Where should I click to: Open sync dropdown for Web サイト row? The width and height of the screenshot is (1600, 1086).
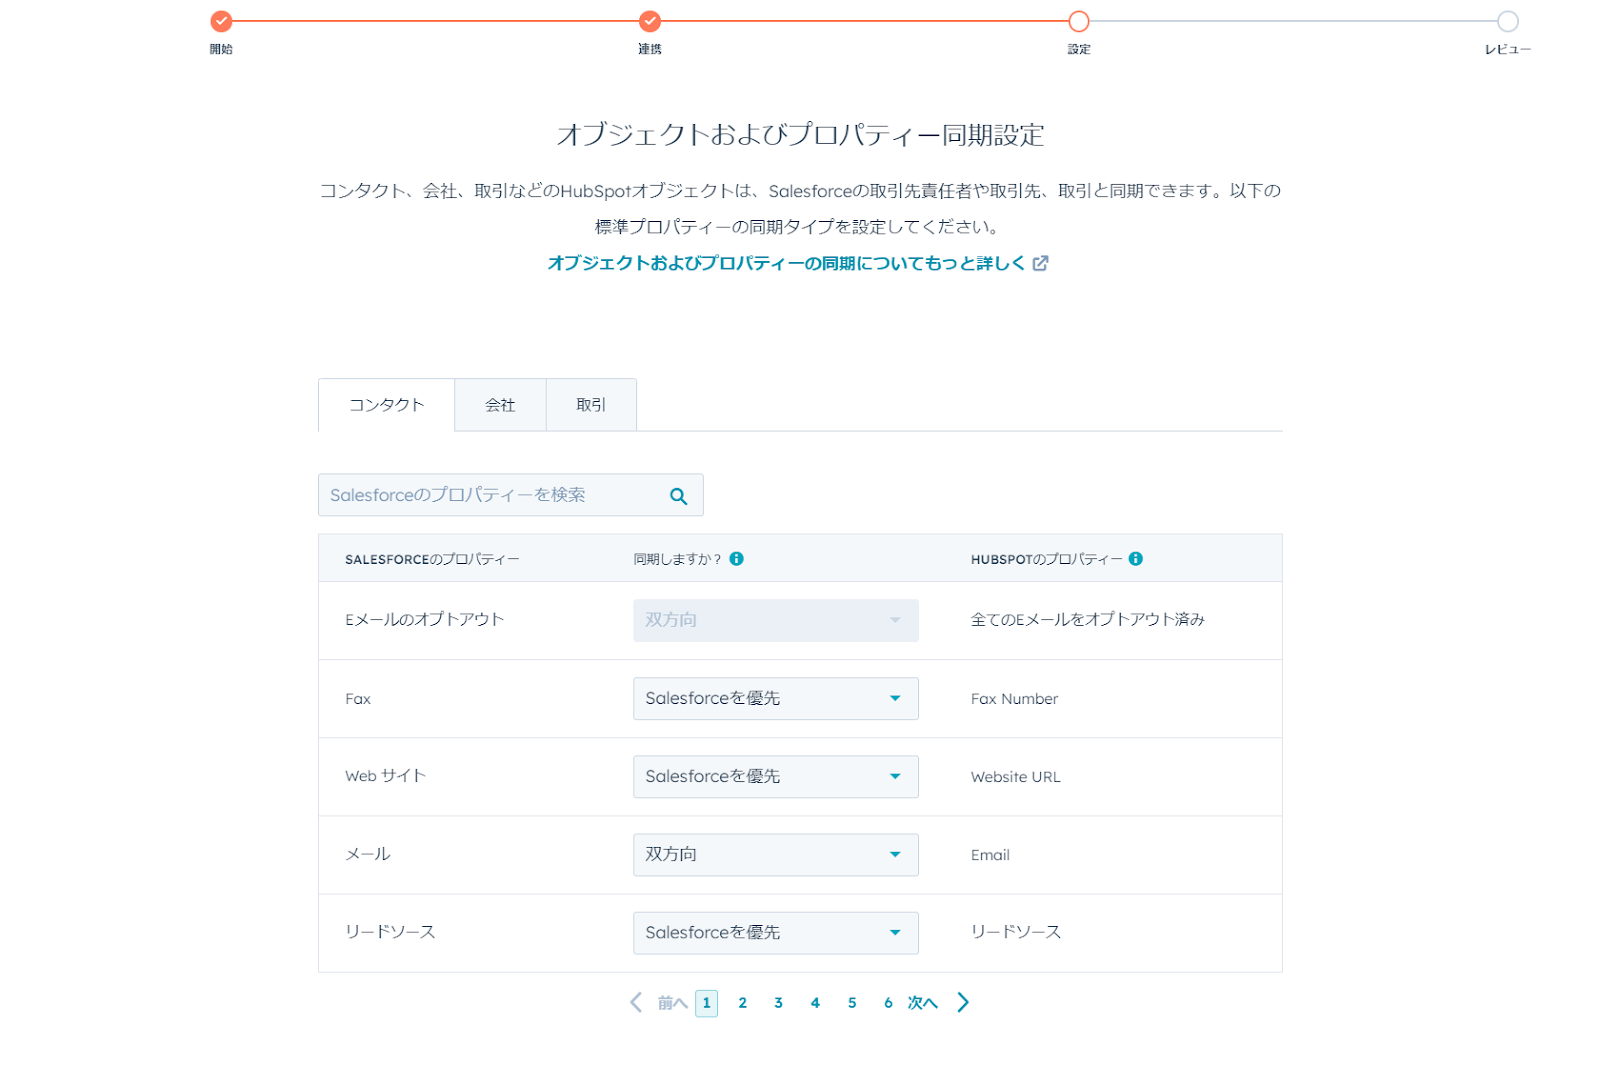[x=775, y=776]
